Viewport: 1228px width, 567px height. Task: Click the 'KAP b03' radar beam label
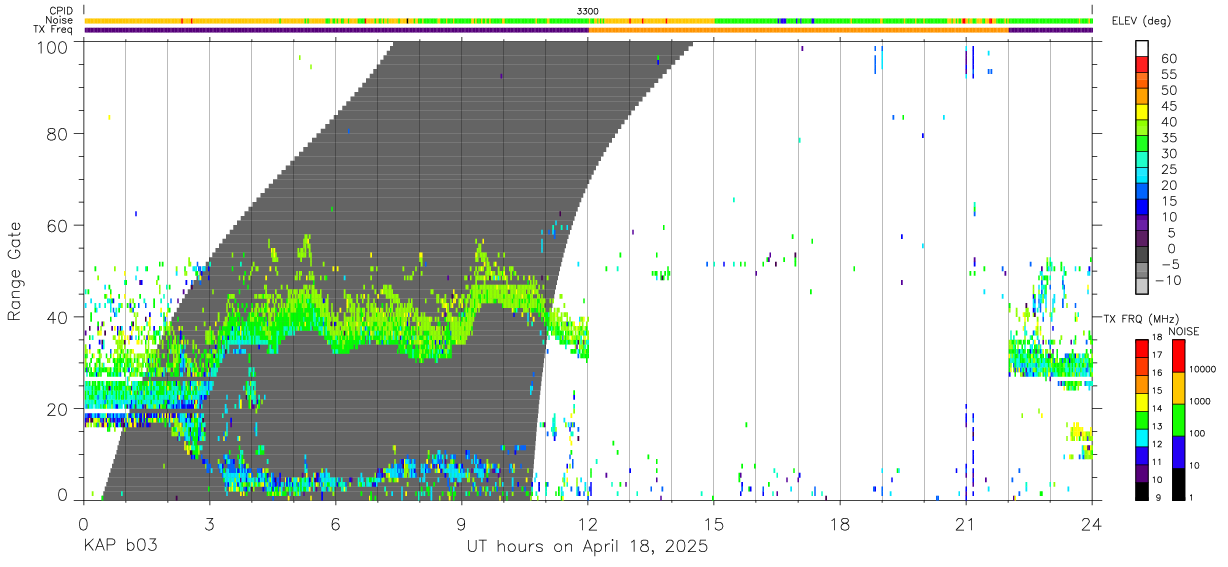(119, 547)
